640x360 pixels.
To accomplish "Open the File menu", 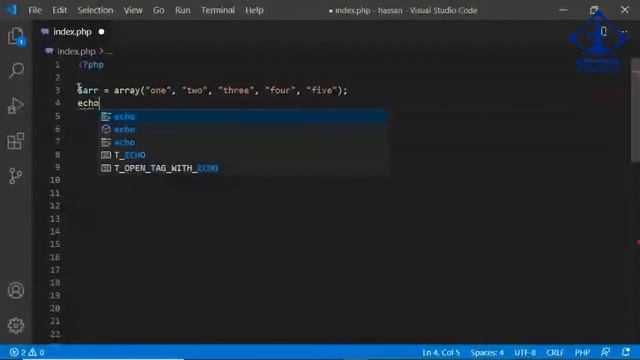I will point(35,10).
